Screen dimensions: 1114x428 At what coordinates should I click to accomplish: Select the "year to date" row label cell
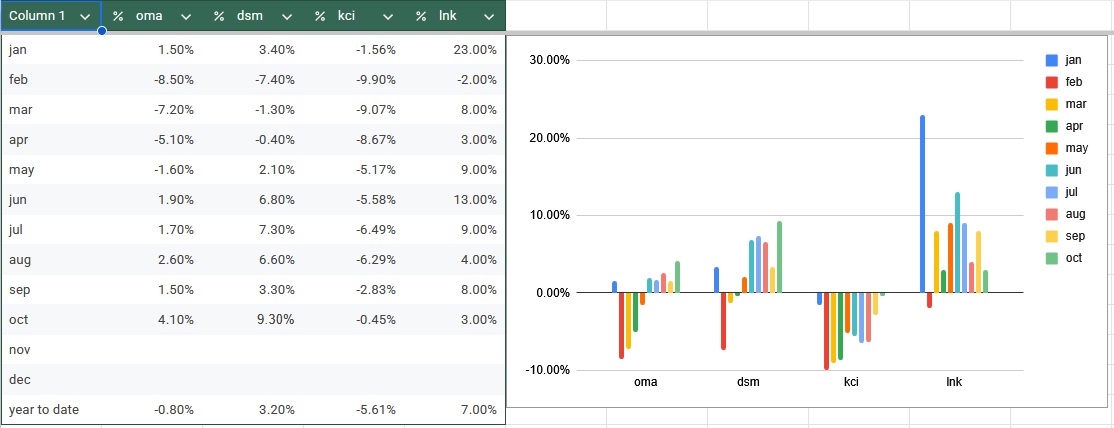coord(44,410)
